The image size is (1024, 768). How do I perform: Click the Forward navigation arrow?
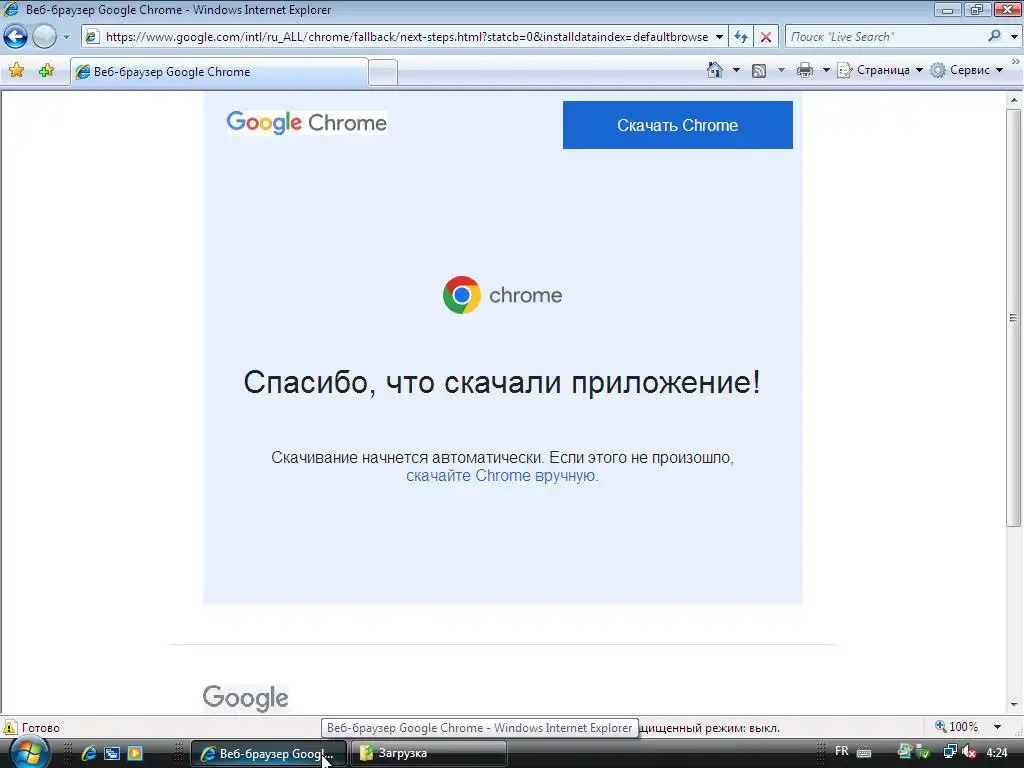(44, 37)
